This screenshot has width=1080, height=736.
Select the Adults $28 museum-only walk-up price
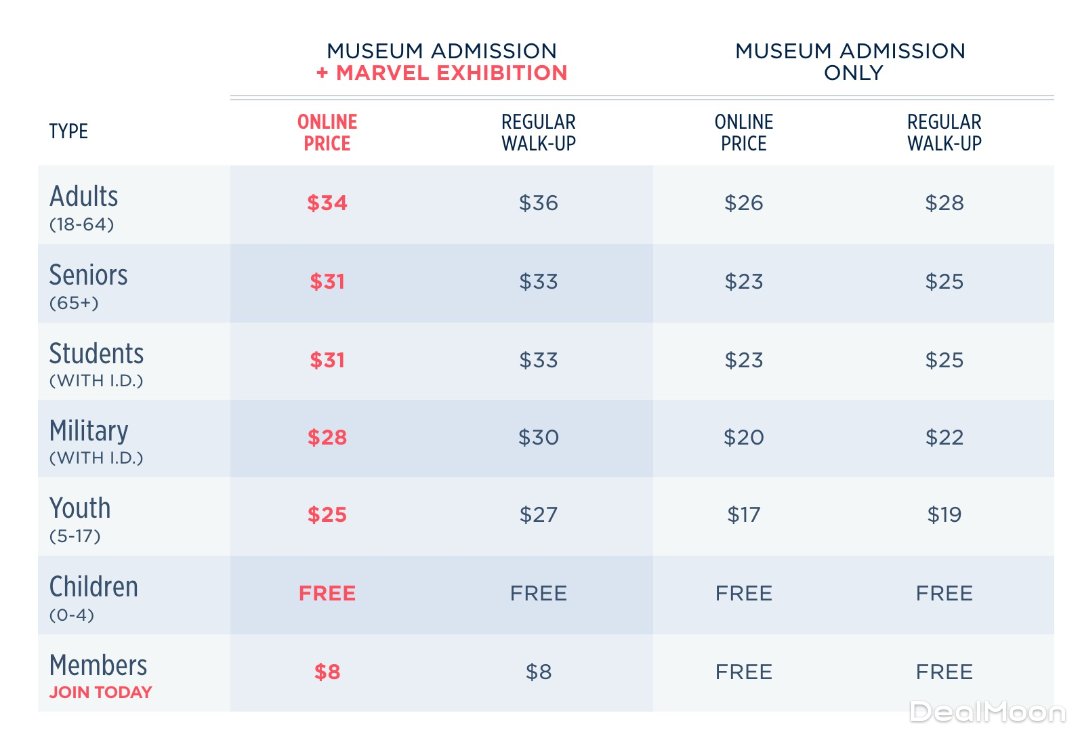[944, 204]
